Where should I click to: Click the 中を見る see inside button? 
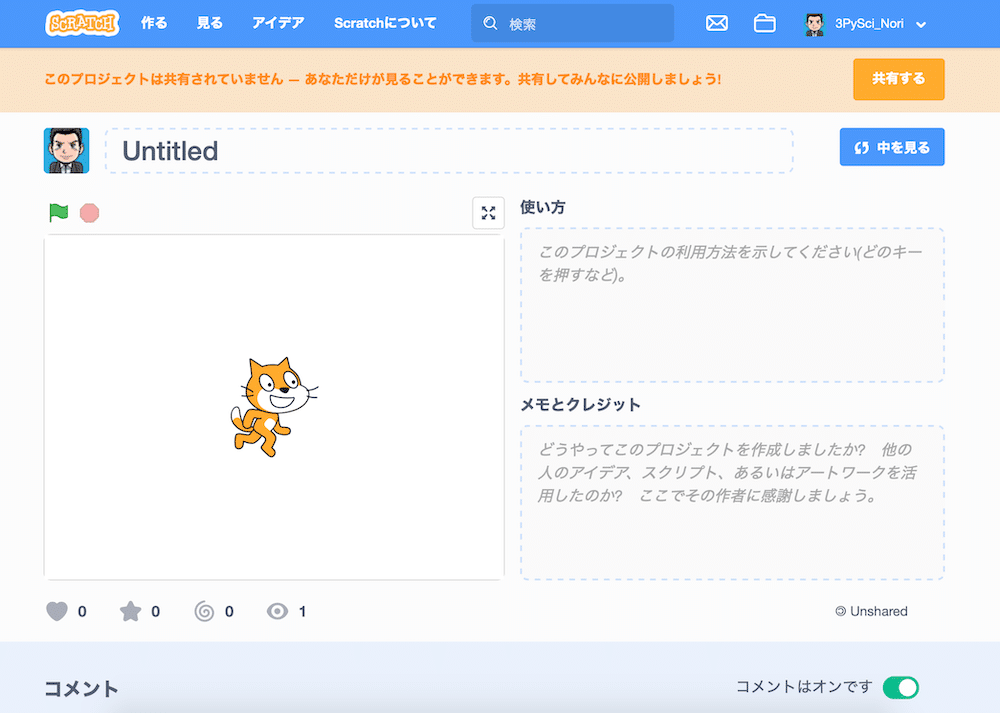tap(892, 147)
